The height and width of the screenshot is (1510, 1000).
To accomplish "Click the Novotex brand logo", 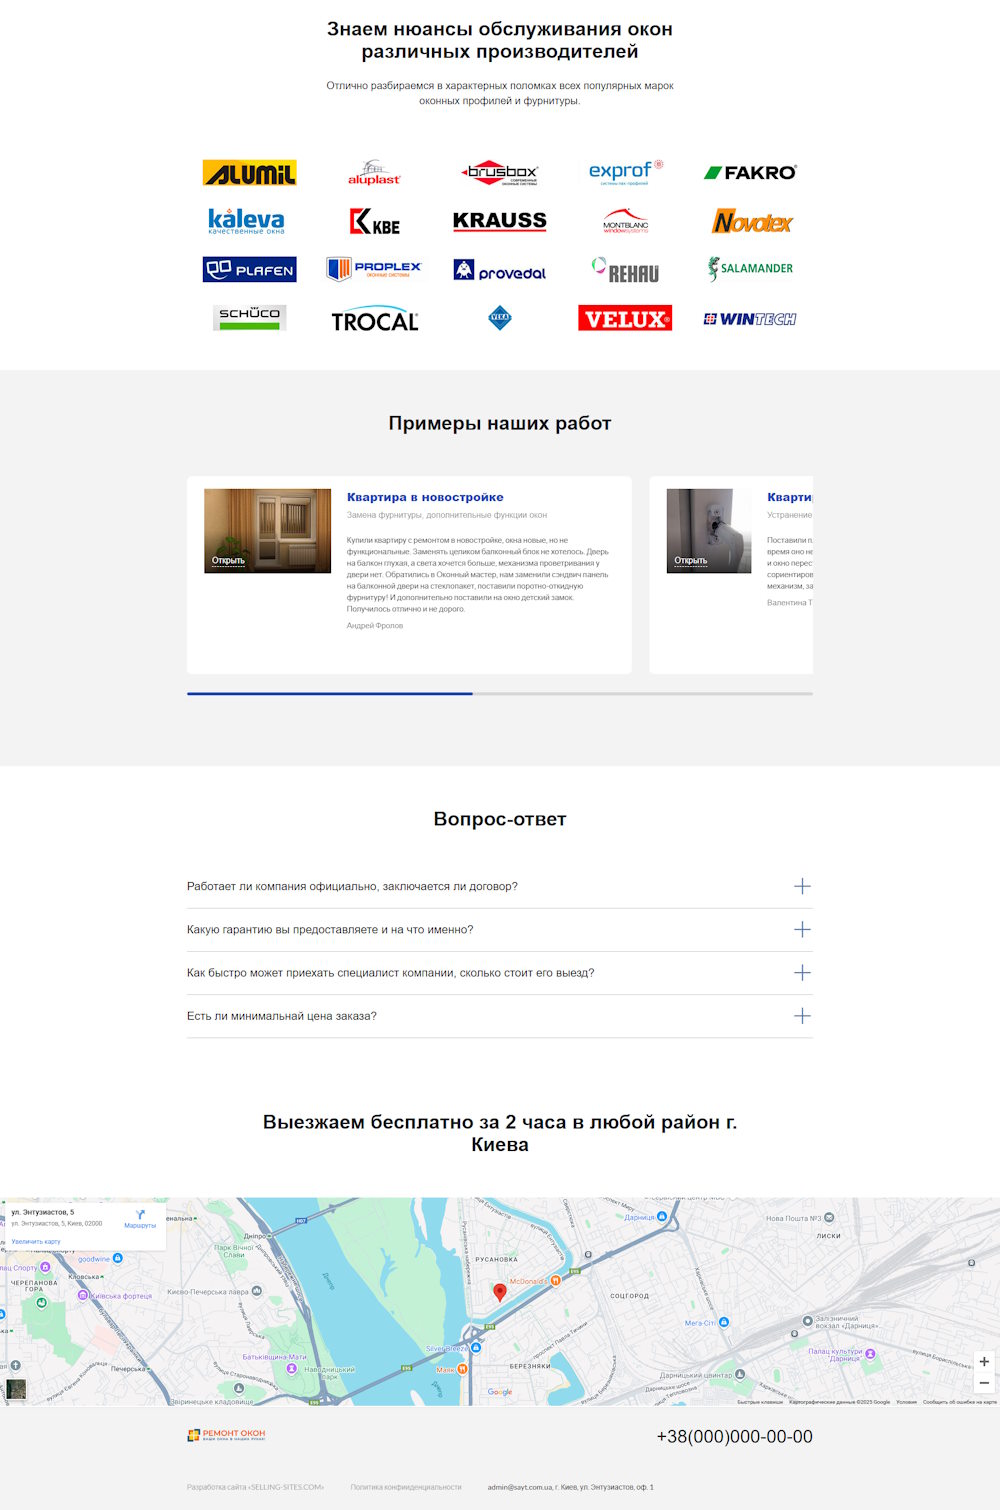I will 752,221.
